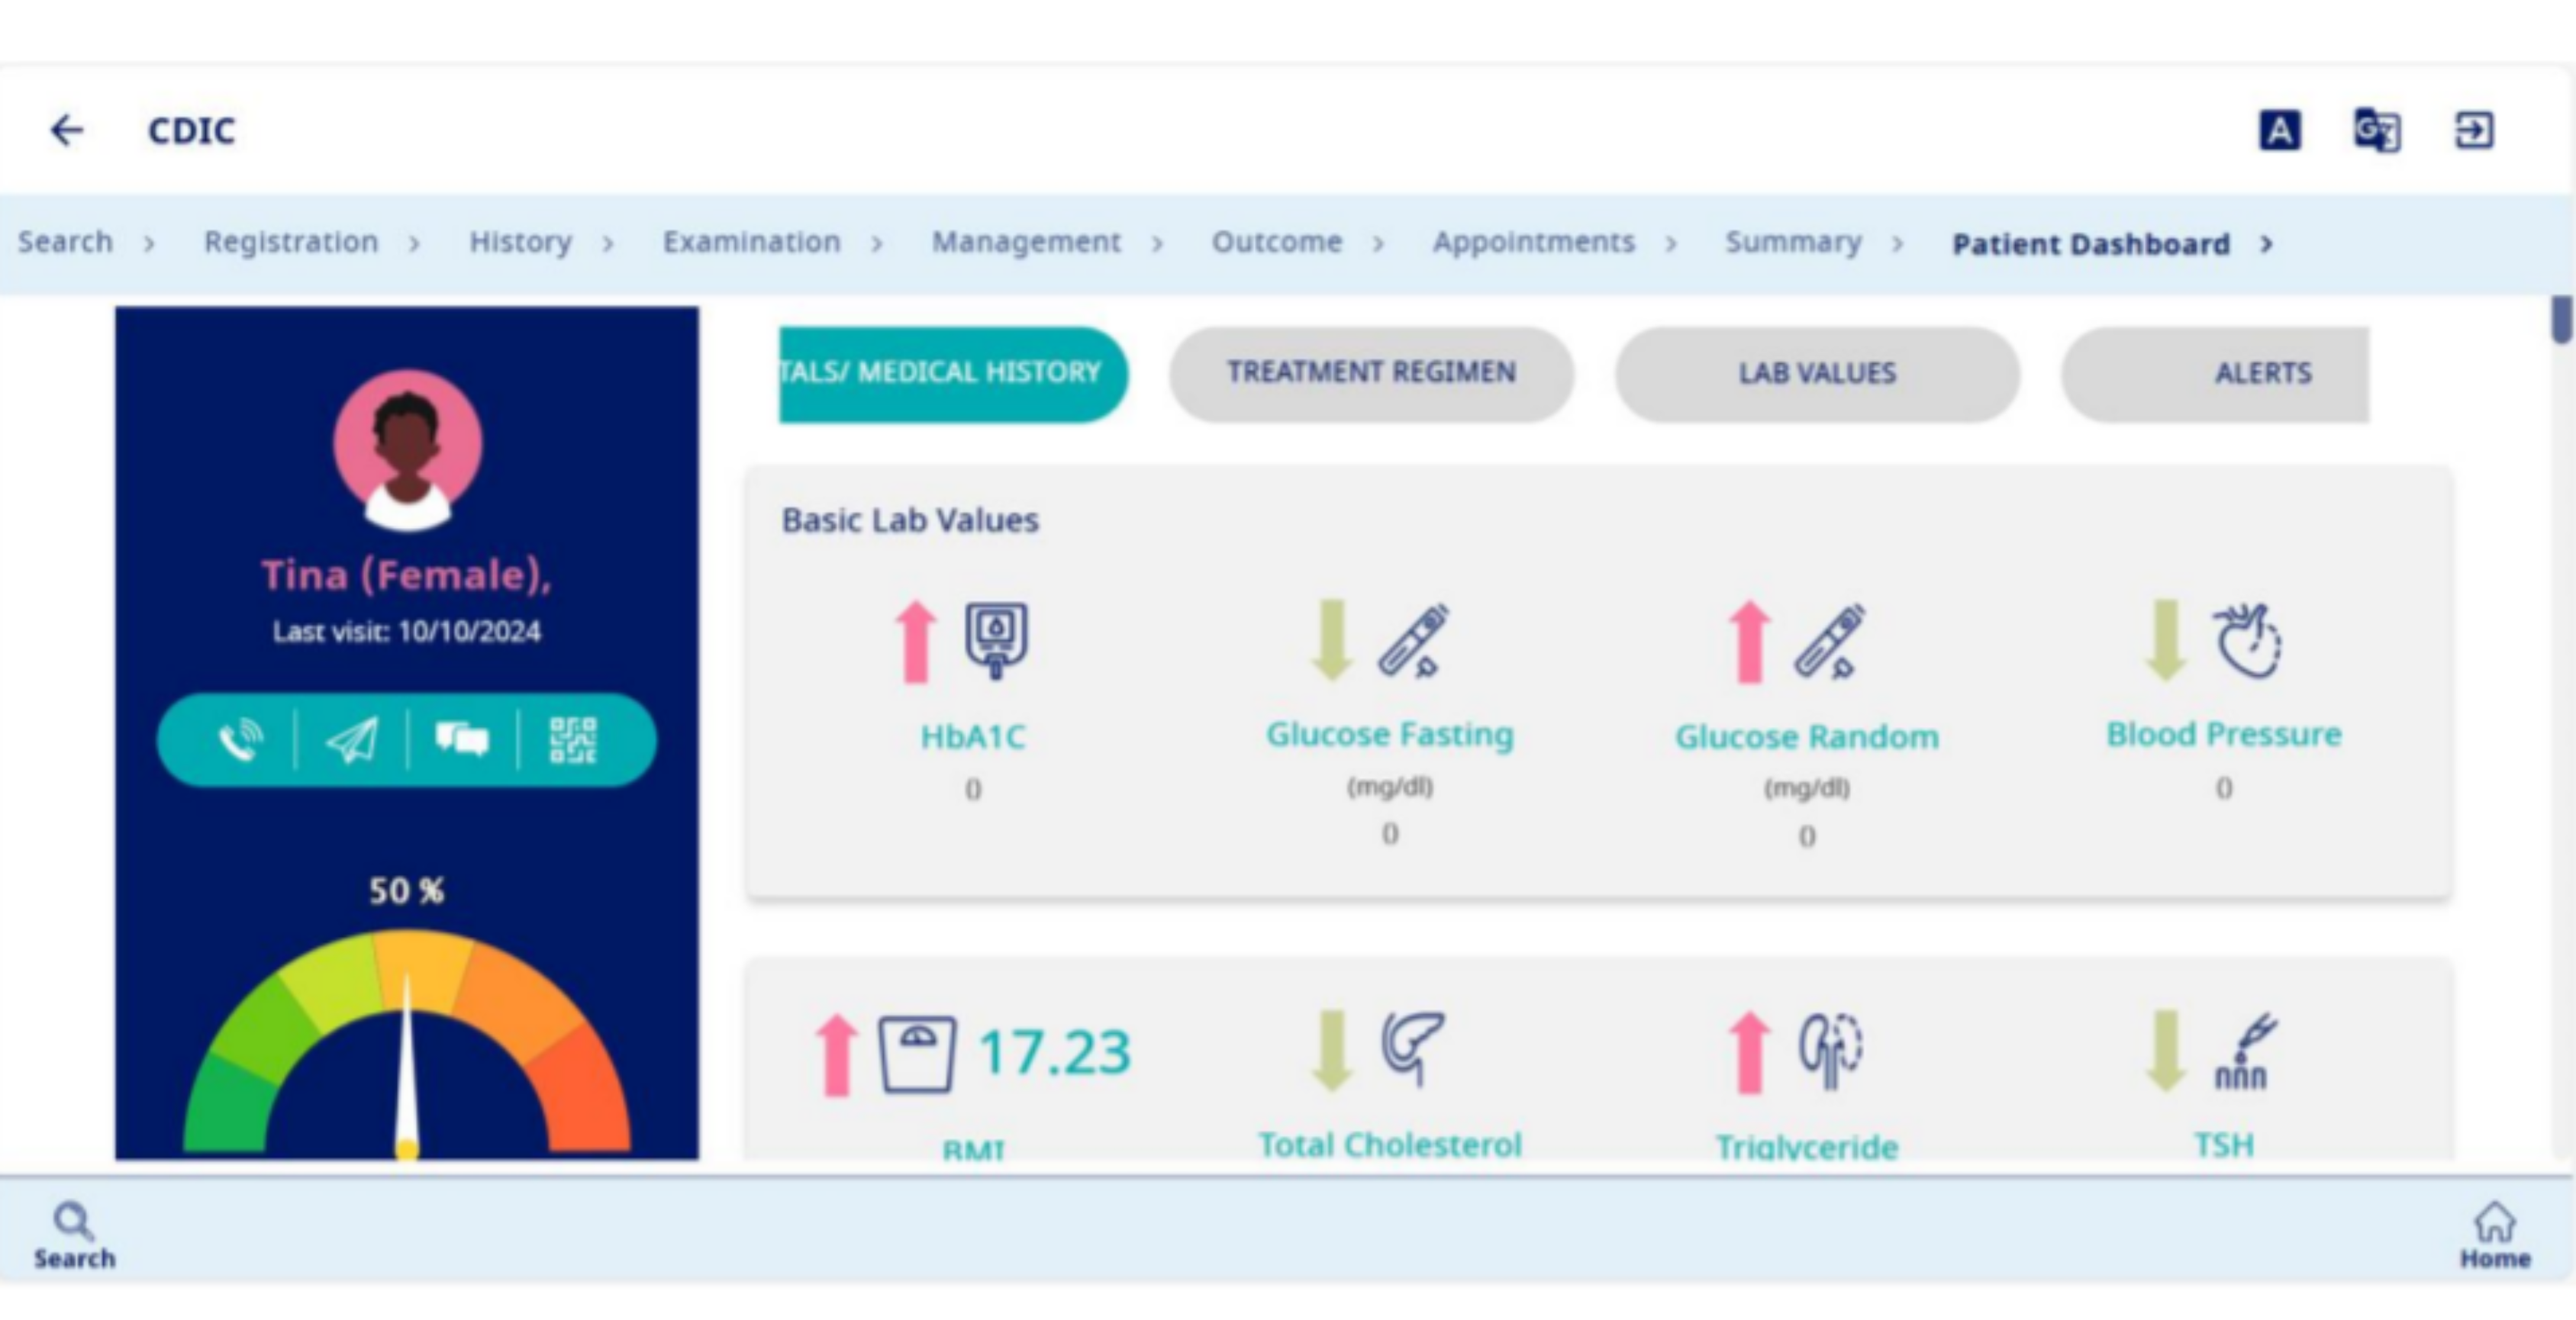Open the chat messages icon
2576x1320 pixels.
462,740
